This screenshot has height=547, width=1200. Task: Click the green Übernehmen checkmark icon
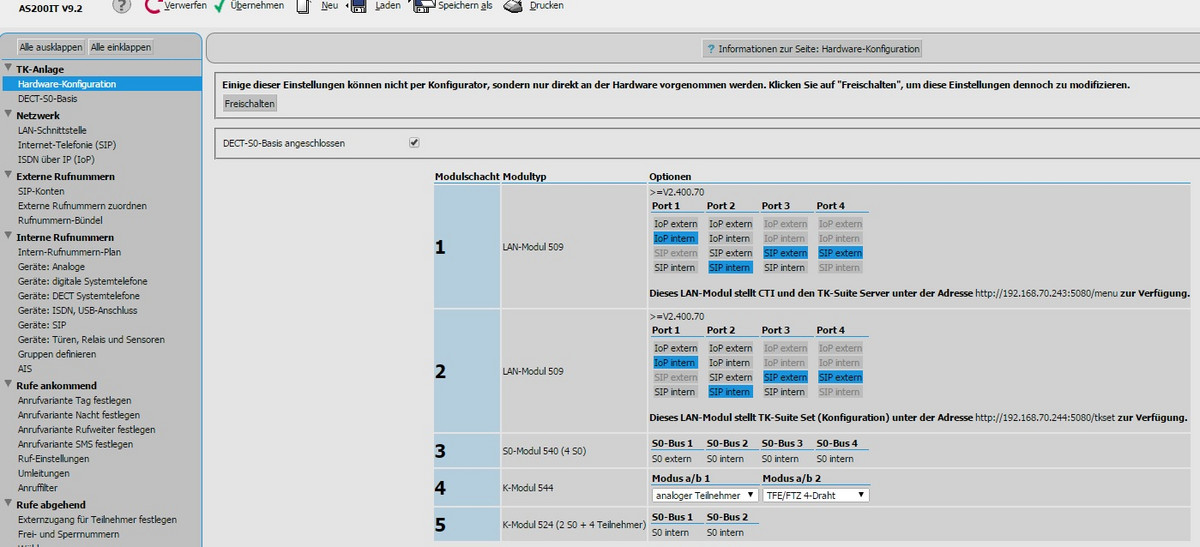tap(219, 6)
